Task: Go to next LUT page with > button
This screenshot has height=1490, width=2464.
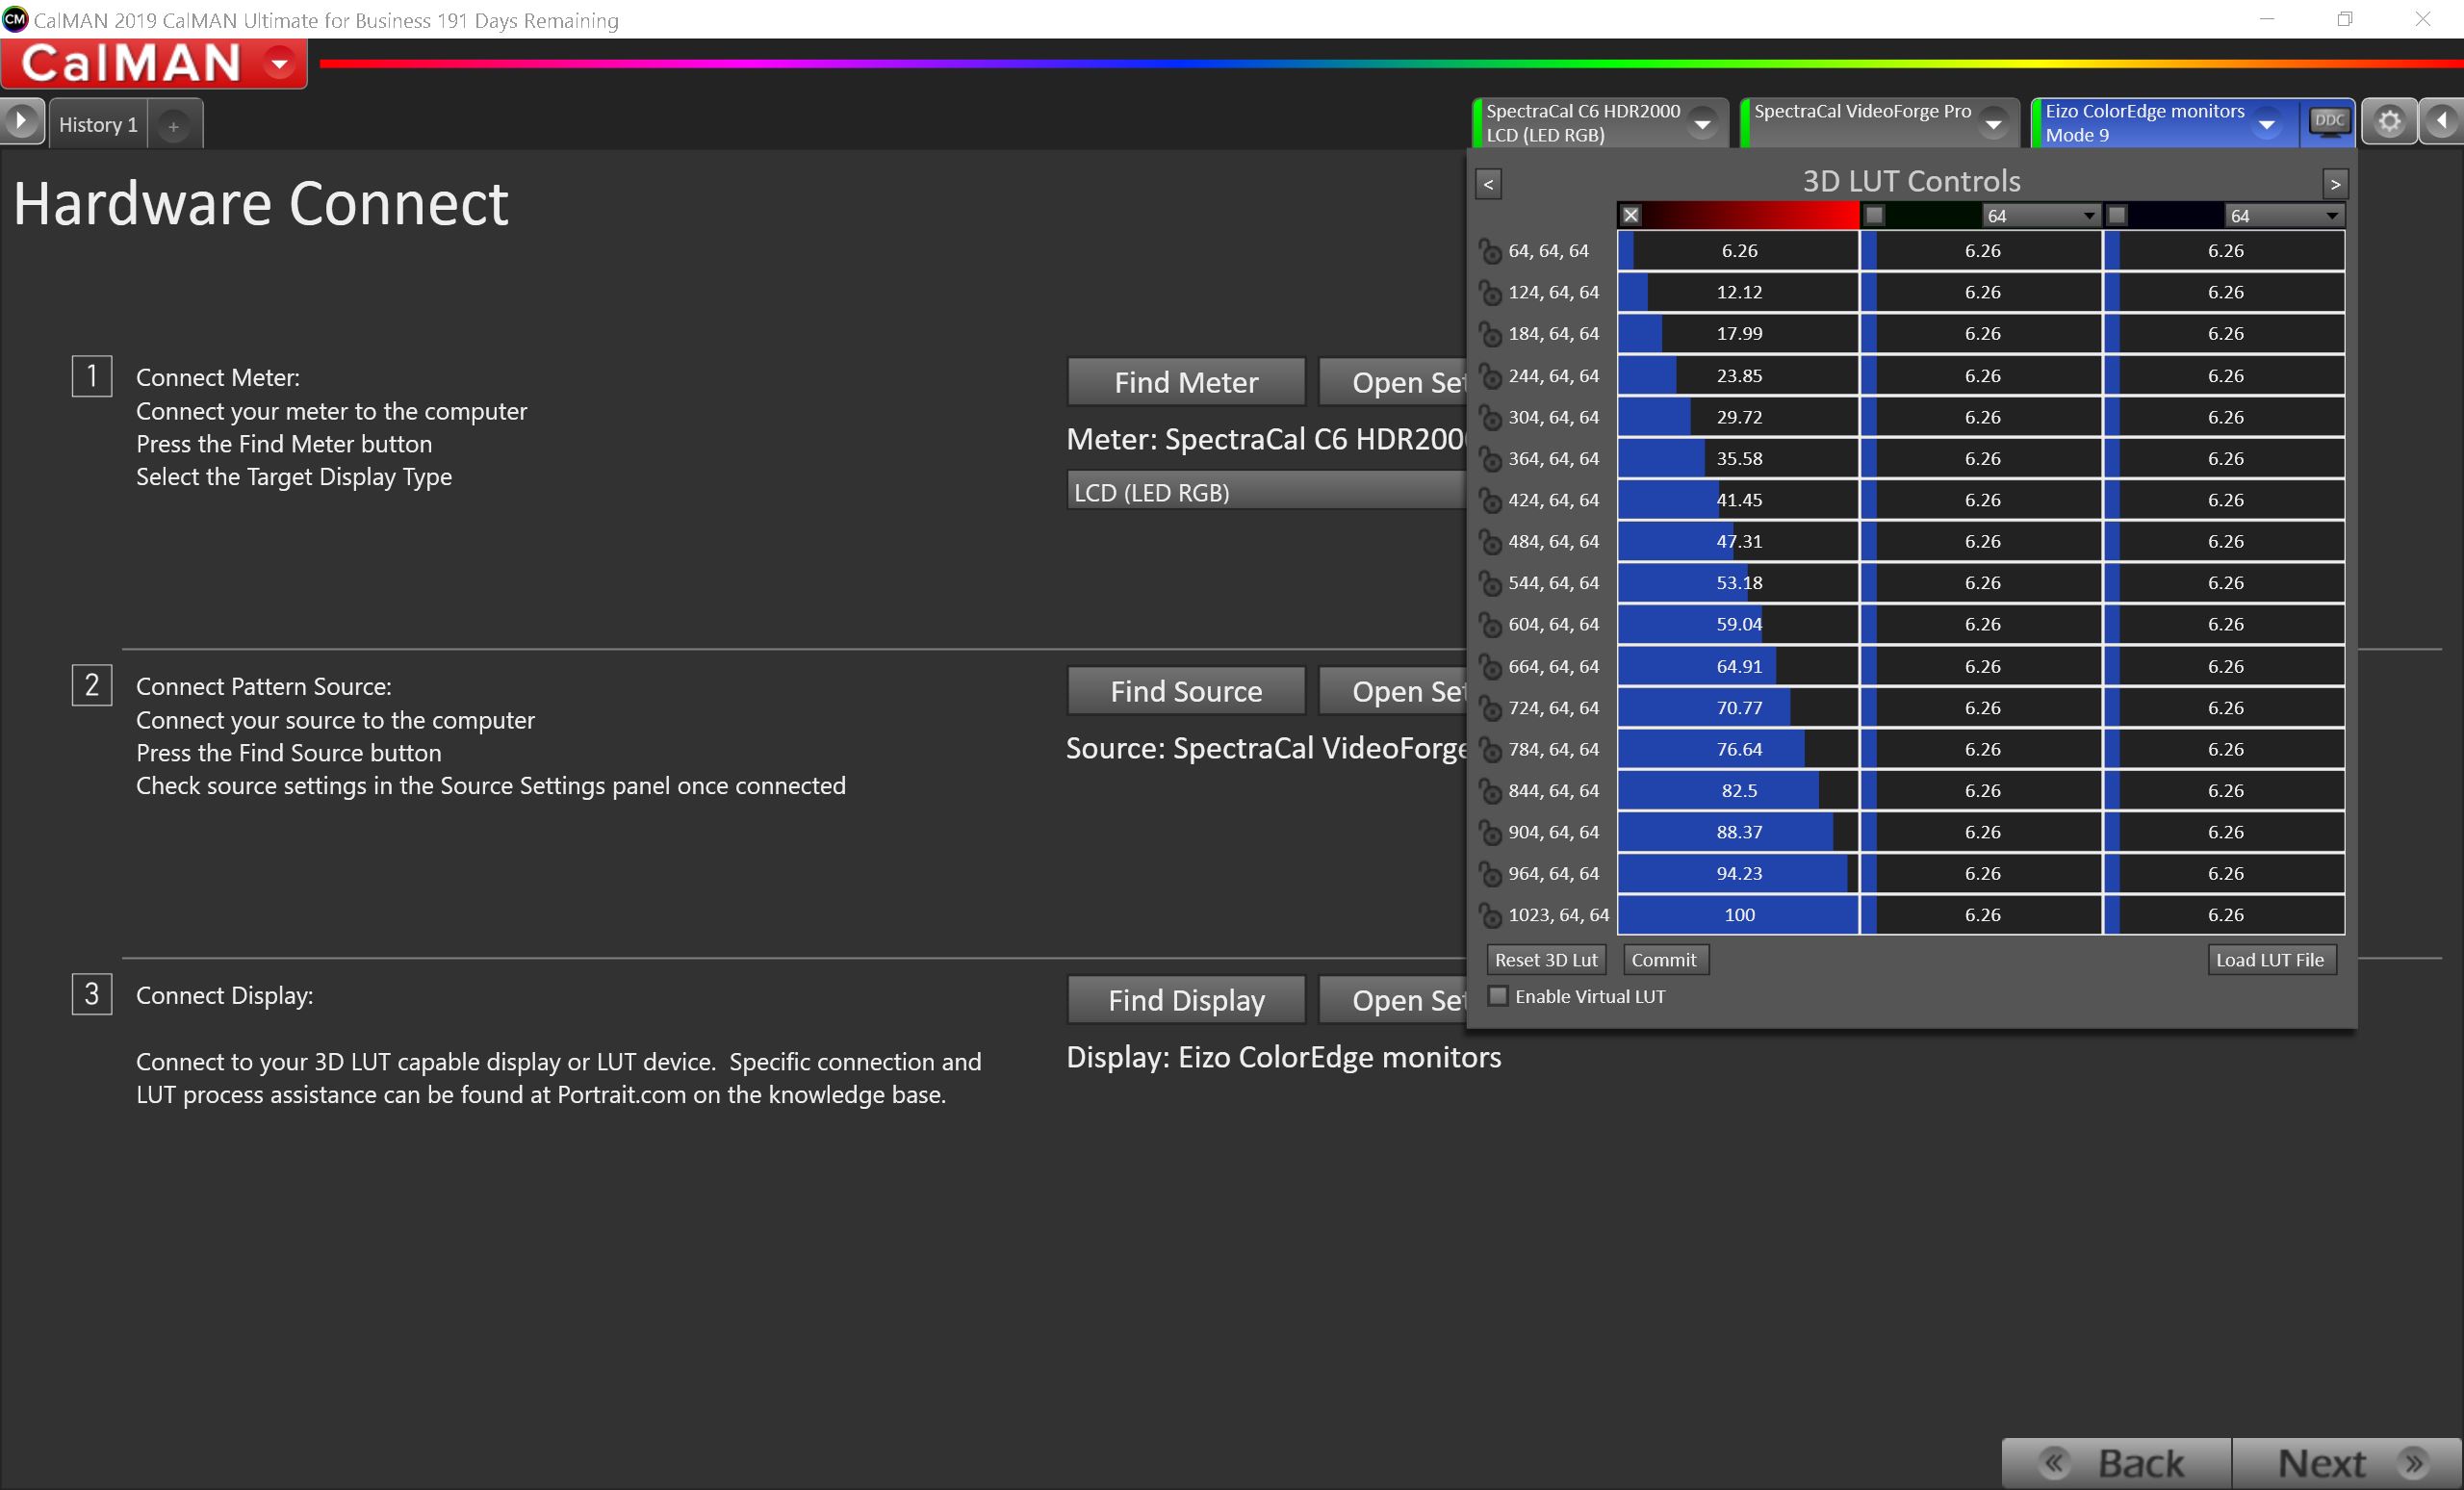Action: [2335, 184]
